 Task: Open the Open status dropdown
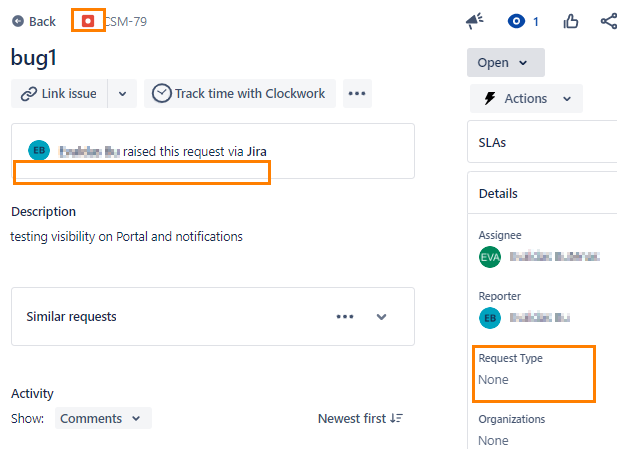click(x=506, y=63)
